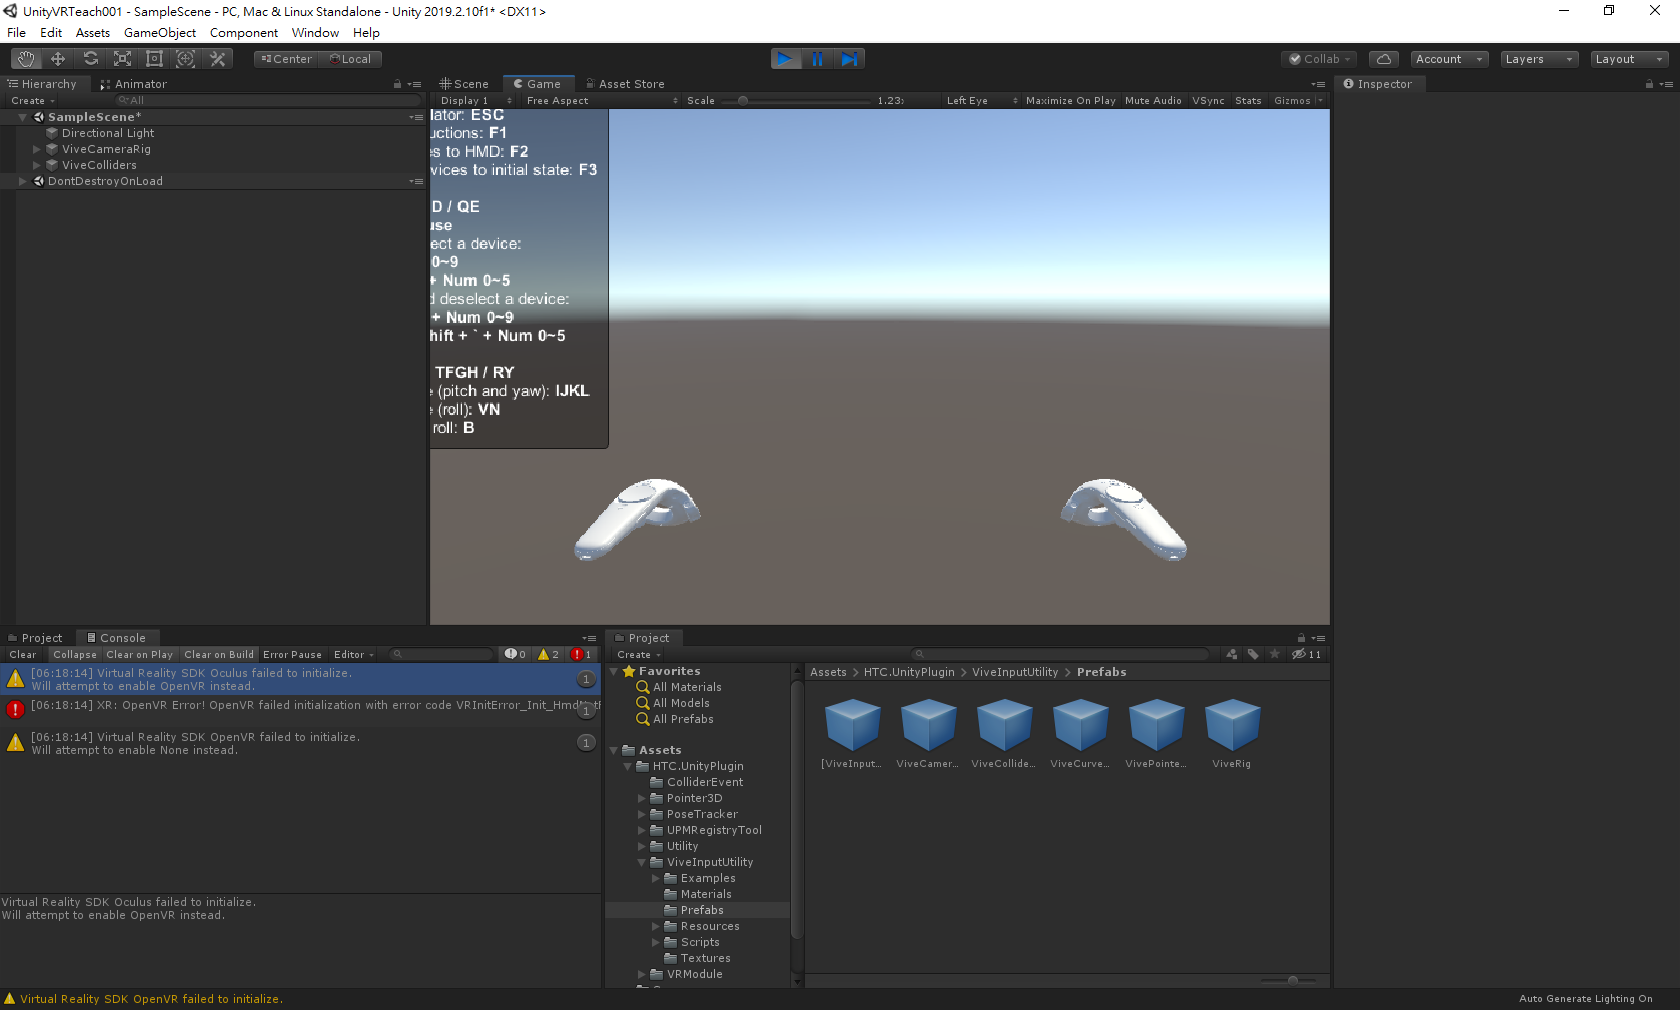Toggle hidden packages visibility count
This screenshot has height=1010, width=1680.
(1306, 654)
